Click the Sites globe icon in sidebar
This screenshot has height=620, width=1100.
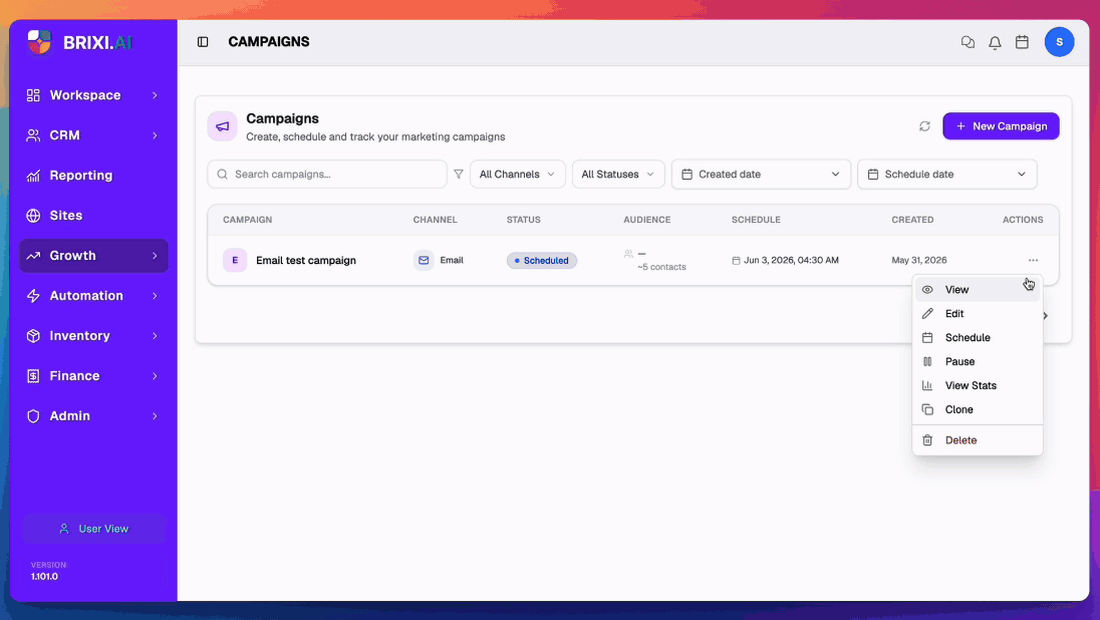point(33,215)
